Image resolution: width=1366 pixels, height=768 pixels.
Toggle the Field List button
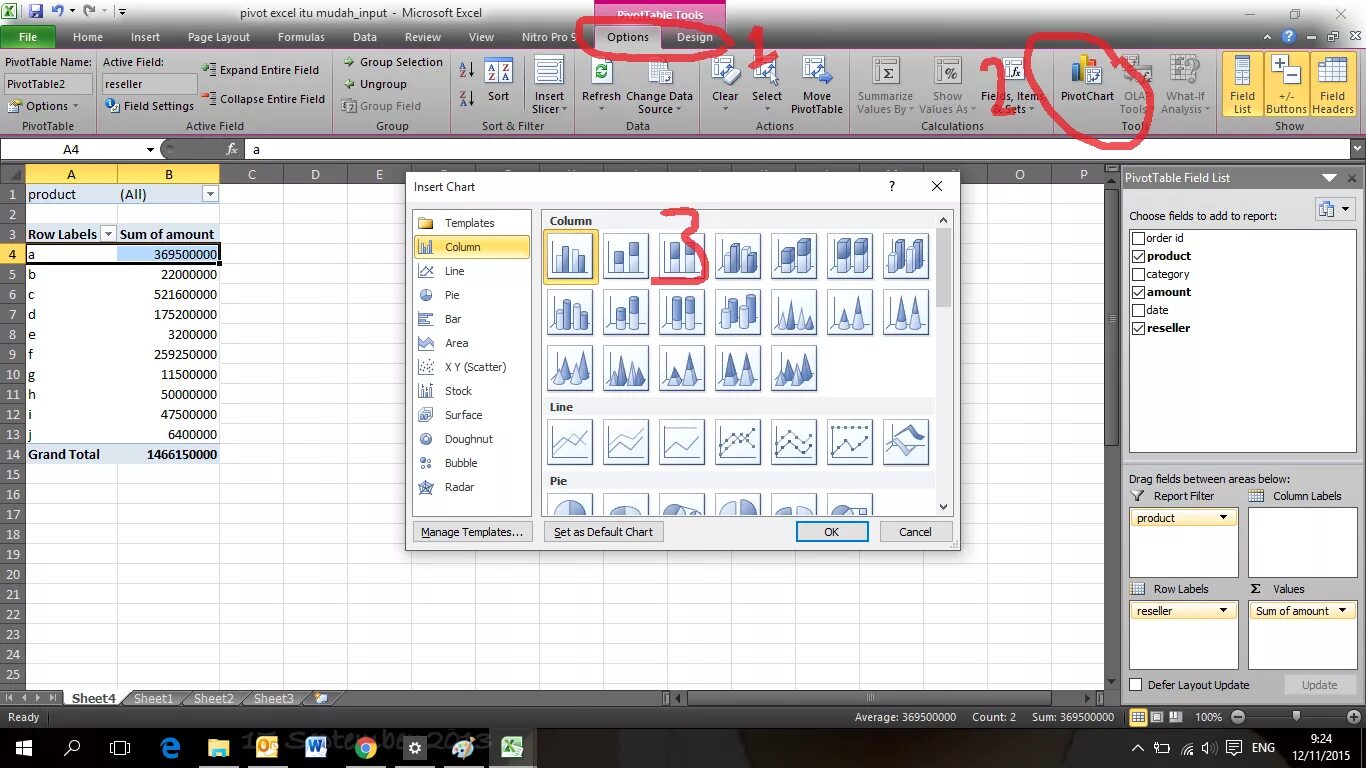pos(1243,85)
